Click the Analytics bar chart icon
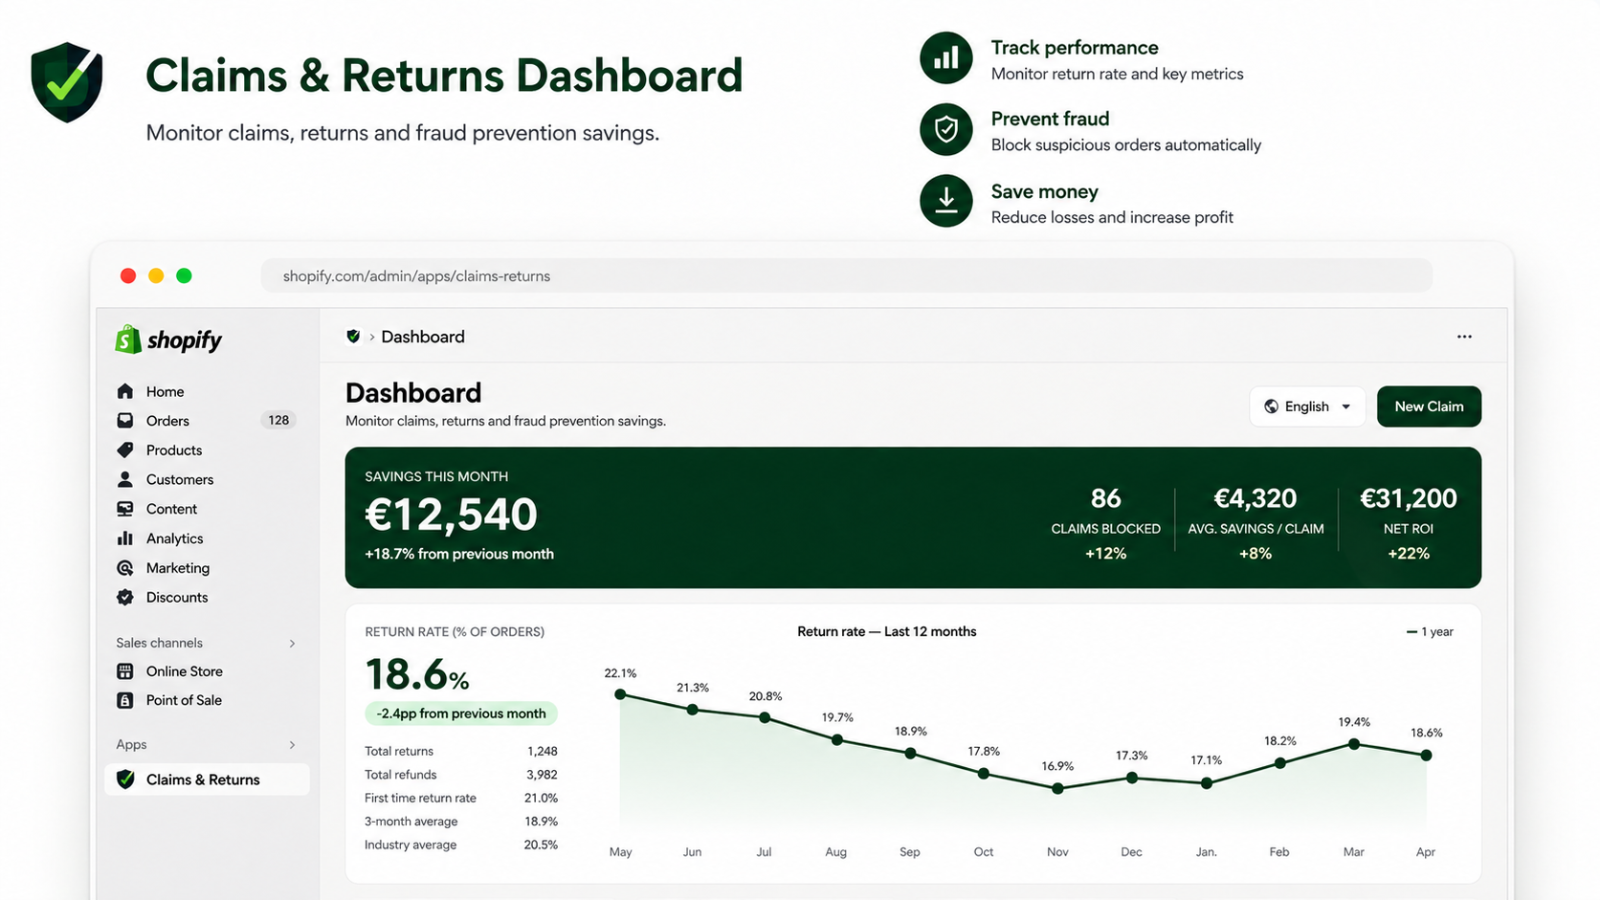The image size is (1600, 900). (x=125, y=538)
